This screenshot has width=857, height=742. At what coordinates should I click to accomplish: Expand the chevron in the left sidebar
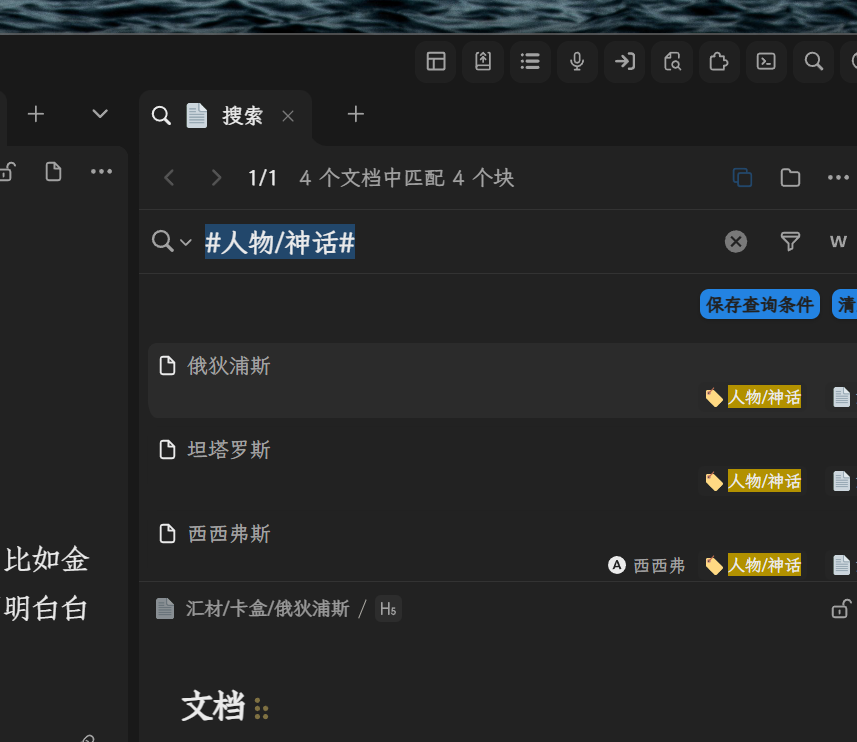[99, 113]
